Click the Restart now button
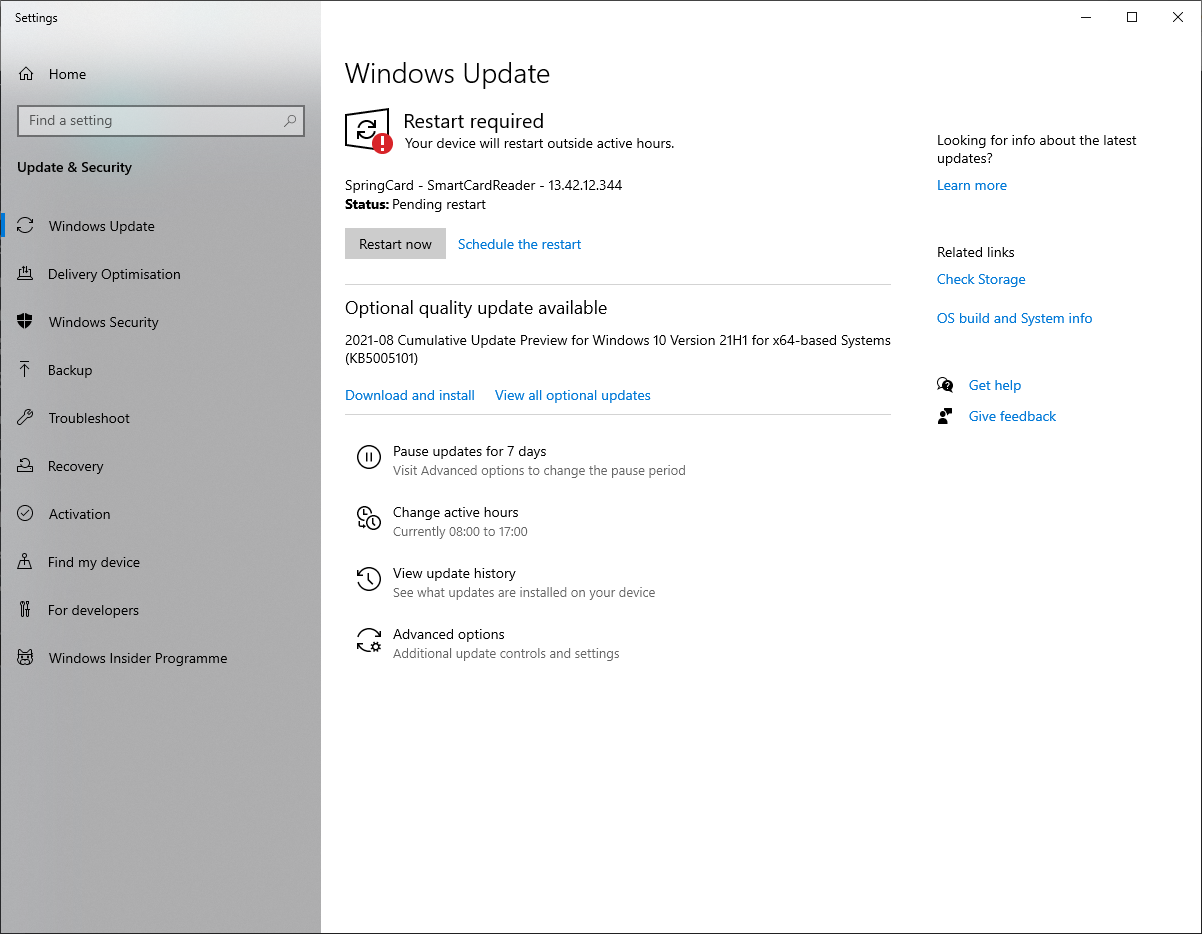Screen dimensions: 1202x934 395,243
